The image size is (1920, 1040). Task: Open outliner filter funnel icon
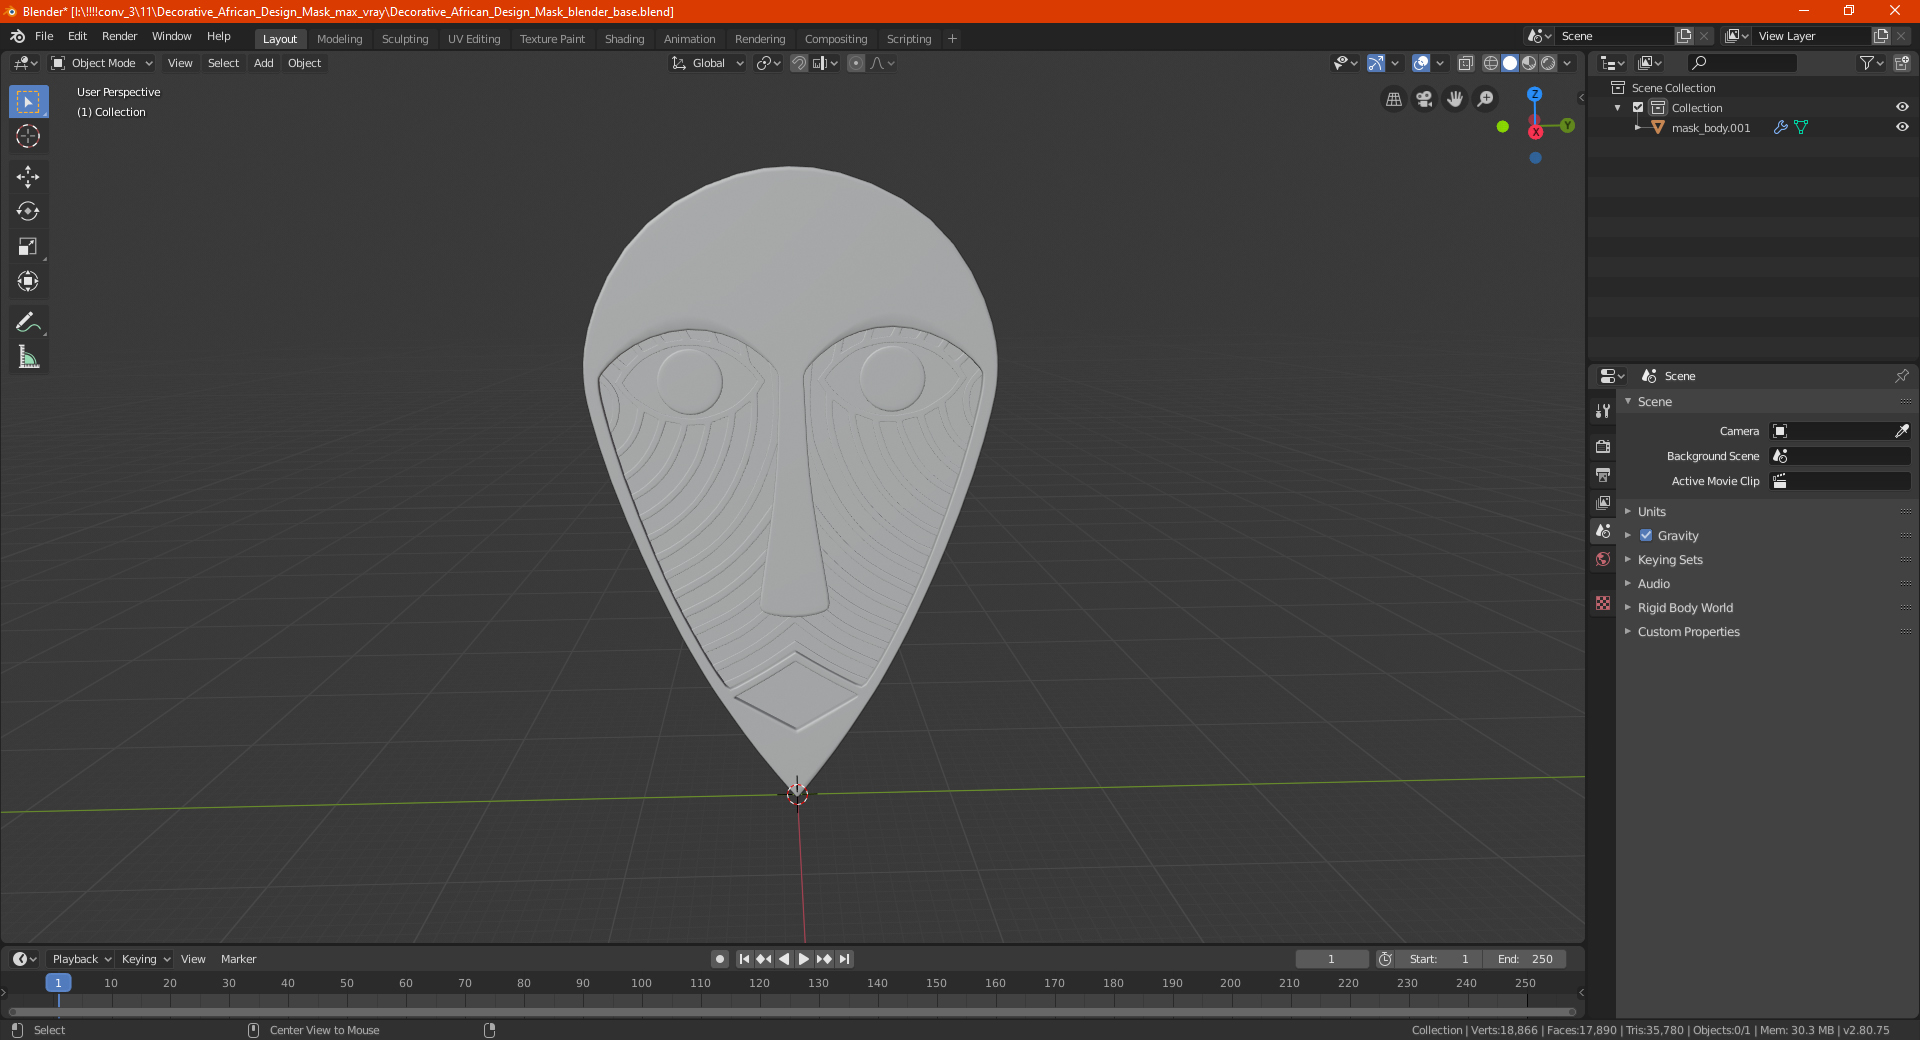pyautogui.click(x=1870, y=63)
